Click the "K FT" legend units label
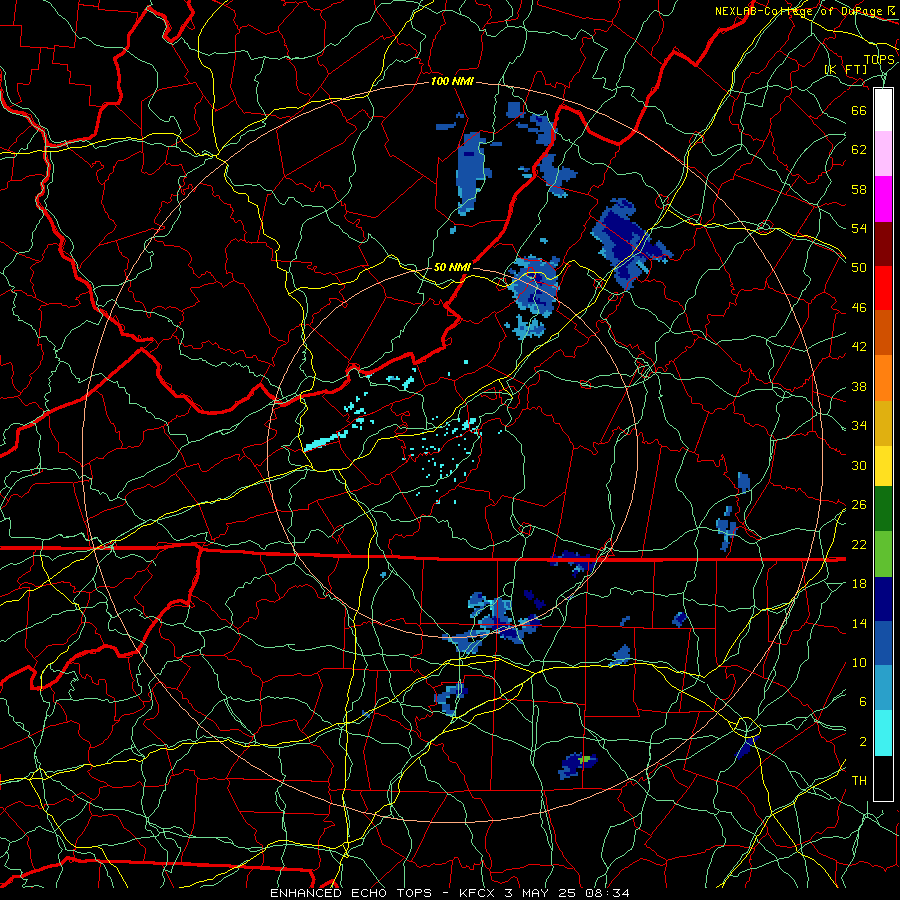The image size is (900, 900). point(847,70)
